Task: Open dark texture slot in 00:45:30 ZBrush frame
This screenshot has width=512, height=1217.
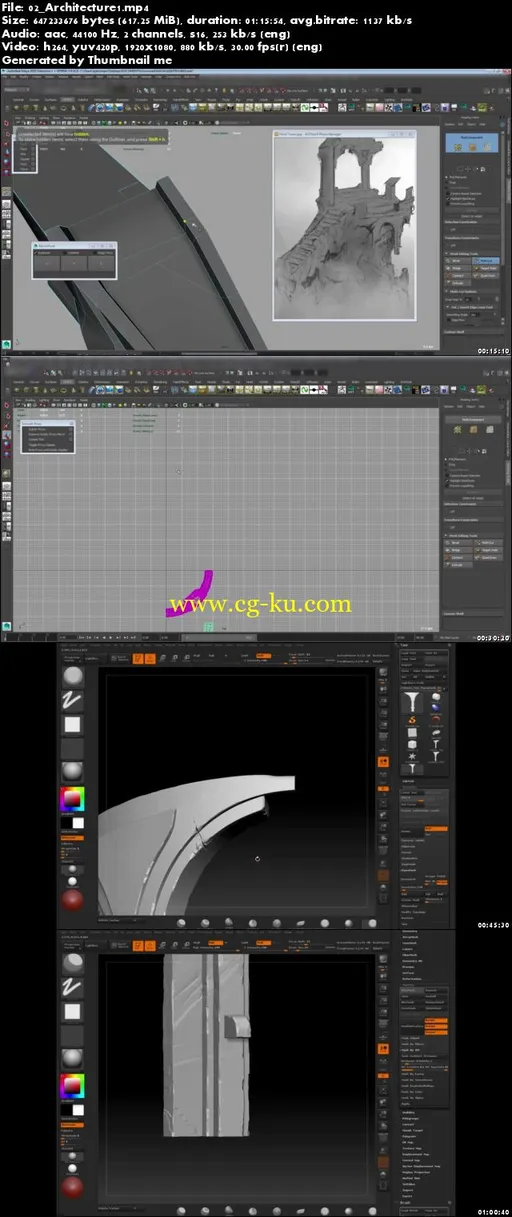Action: [x=72, y=749]
